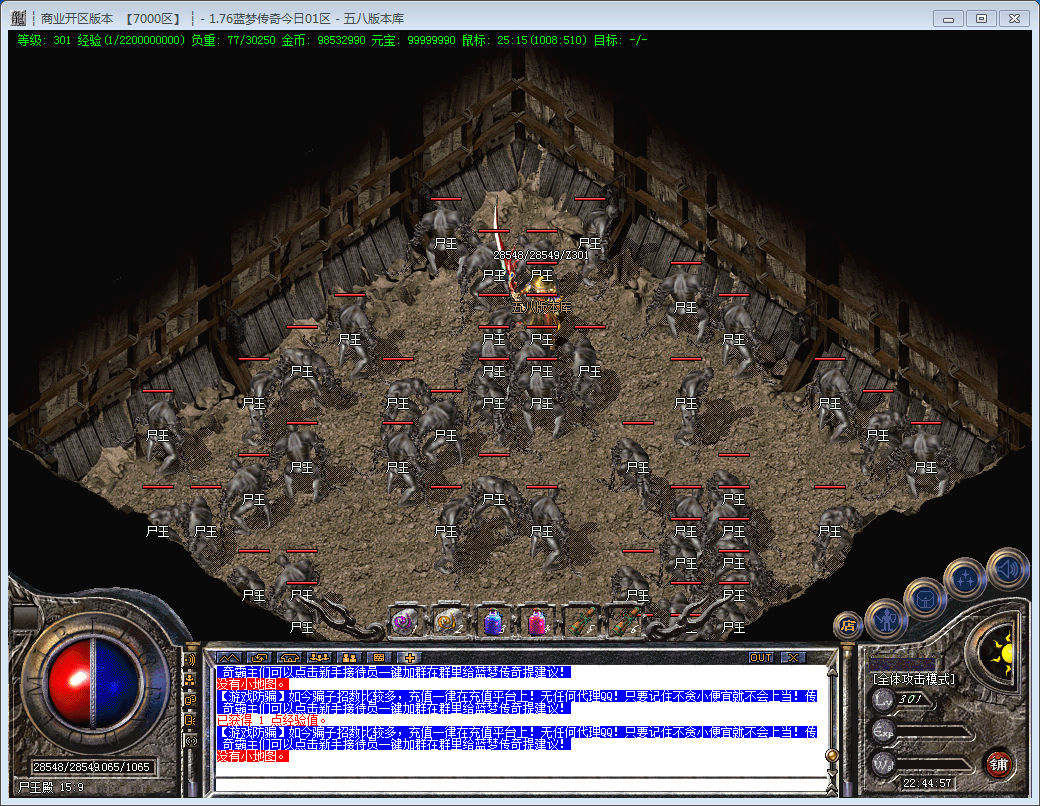Minimize the game window
Viewport: 1040px width, 806px height.
[948, 19]
